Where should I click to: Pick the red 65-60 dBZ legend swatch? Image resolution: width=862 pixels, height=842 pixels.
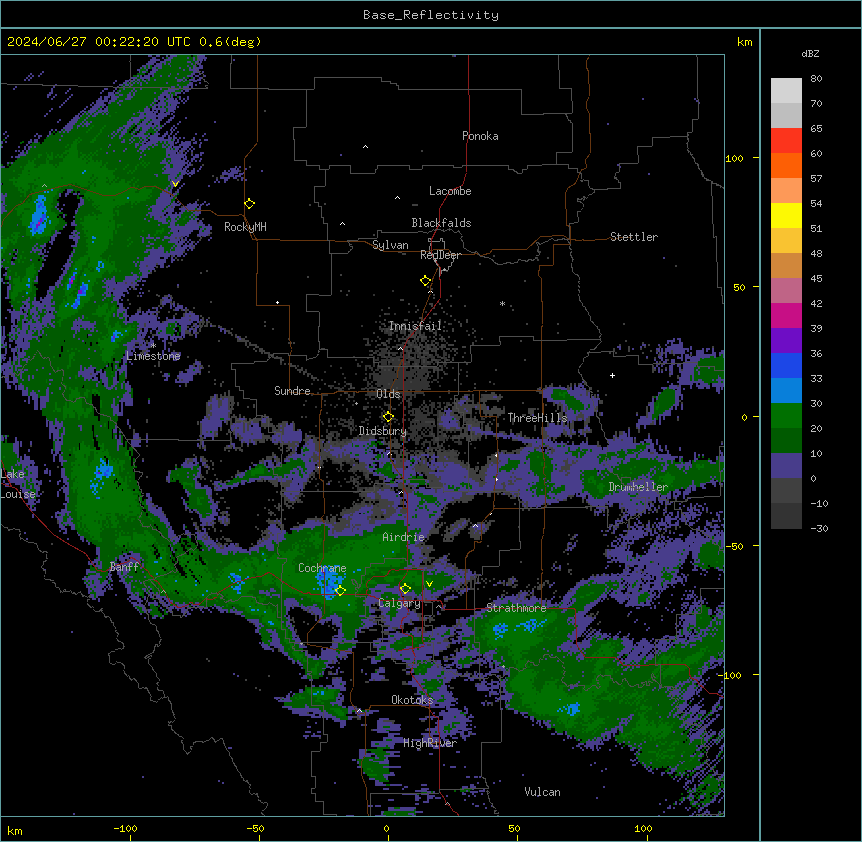click(x=786, y=141)
